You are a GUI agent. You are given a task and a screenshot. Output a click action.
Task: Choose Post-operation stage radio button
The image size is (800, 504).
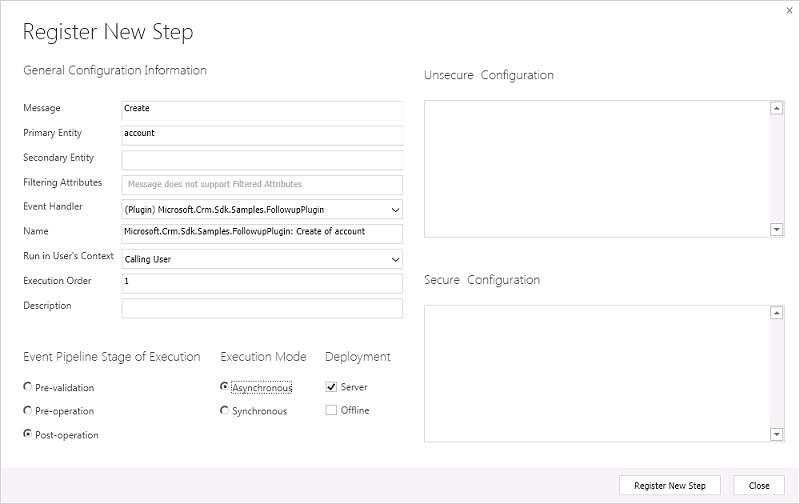coord(27,435)
